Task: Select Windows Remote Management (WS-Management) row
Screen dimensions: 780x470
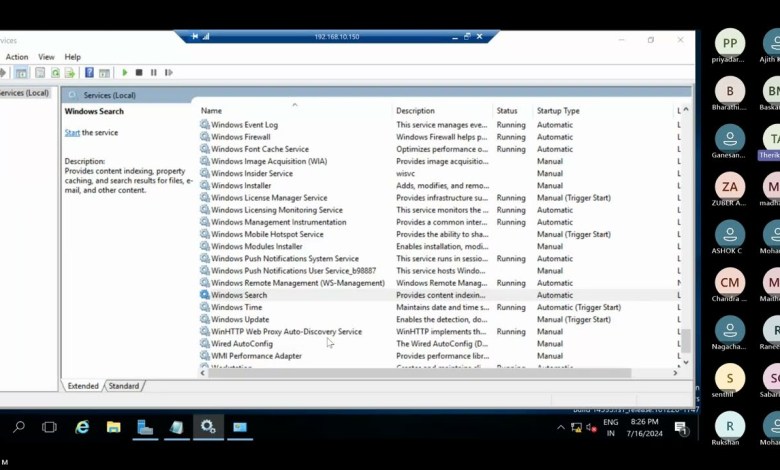Action: point(438,282)
